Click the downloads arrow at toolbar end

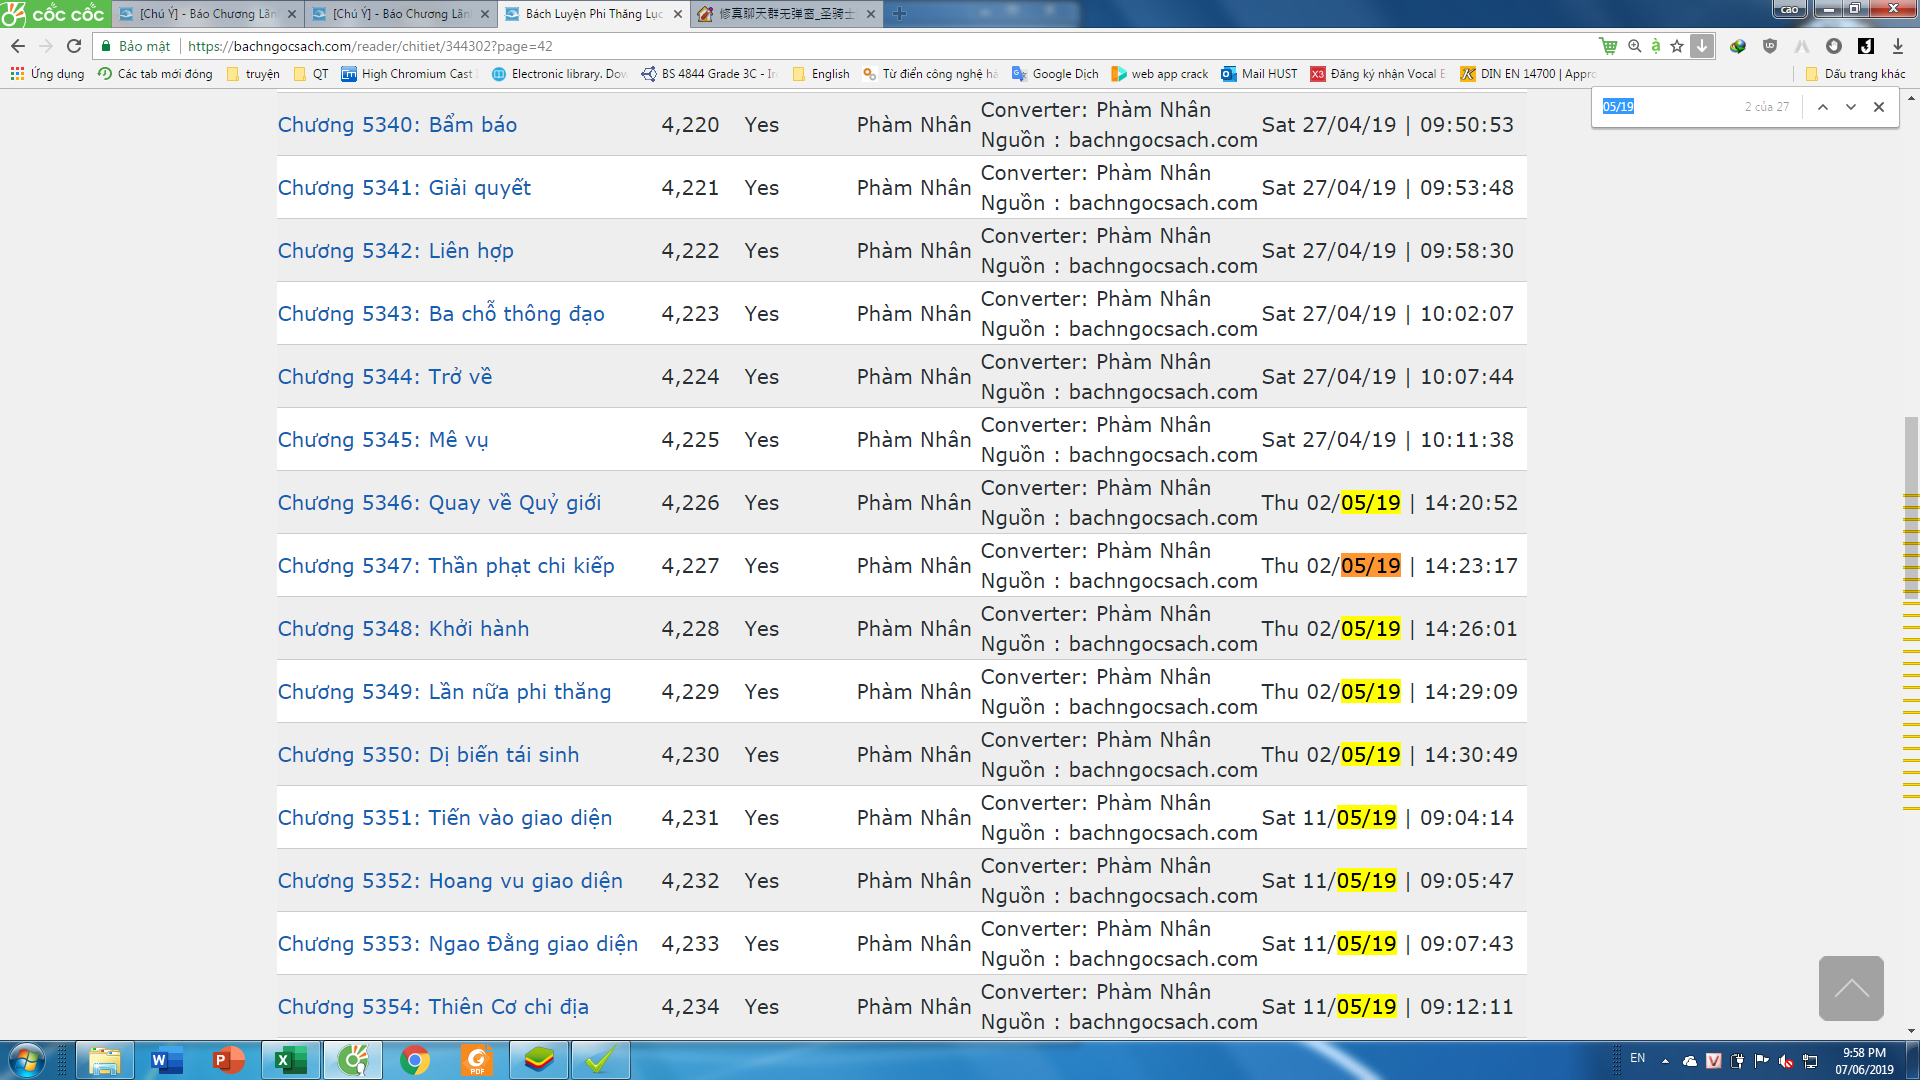(1897, 46)
